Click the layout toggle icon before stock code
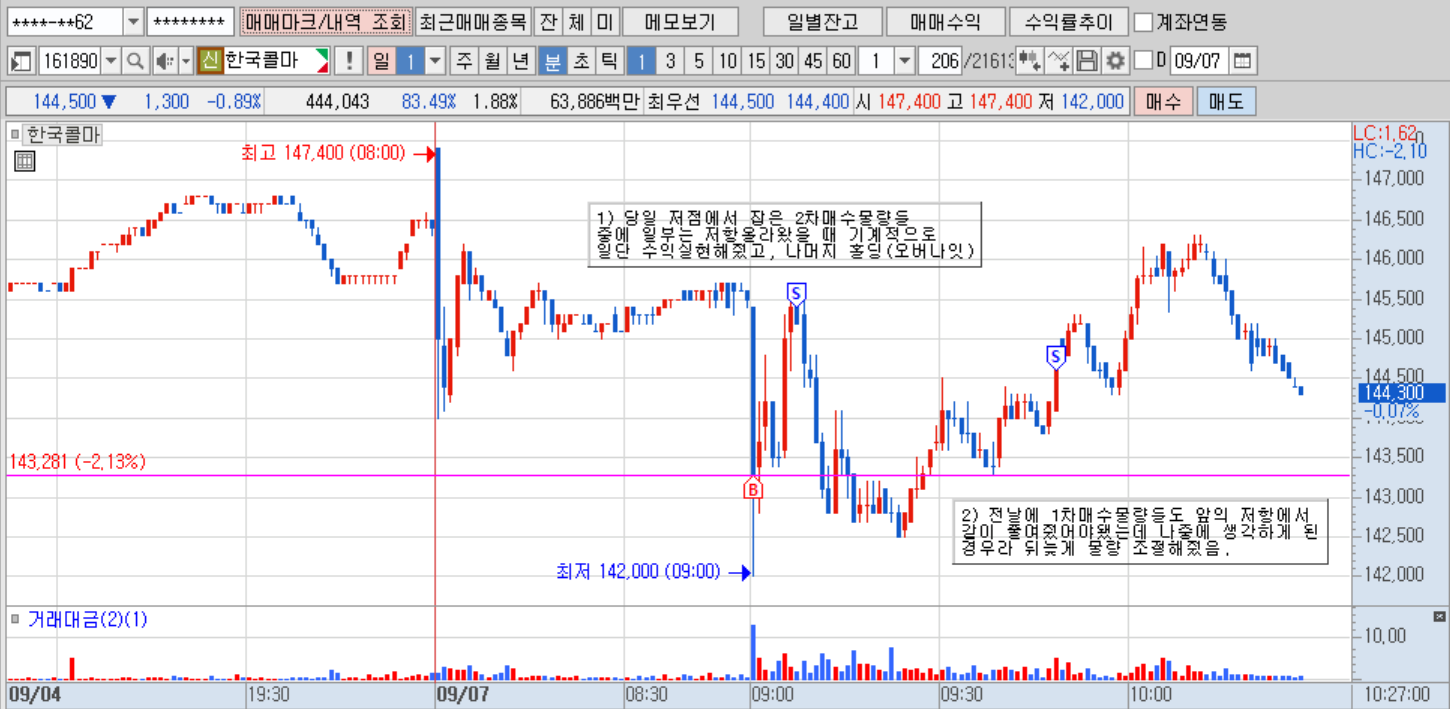This screenshot has width=1450, height=709. tap(21, 61)
